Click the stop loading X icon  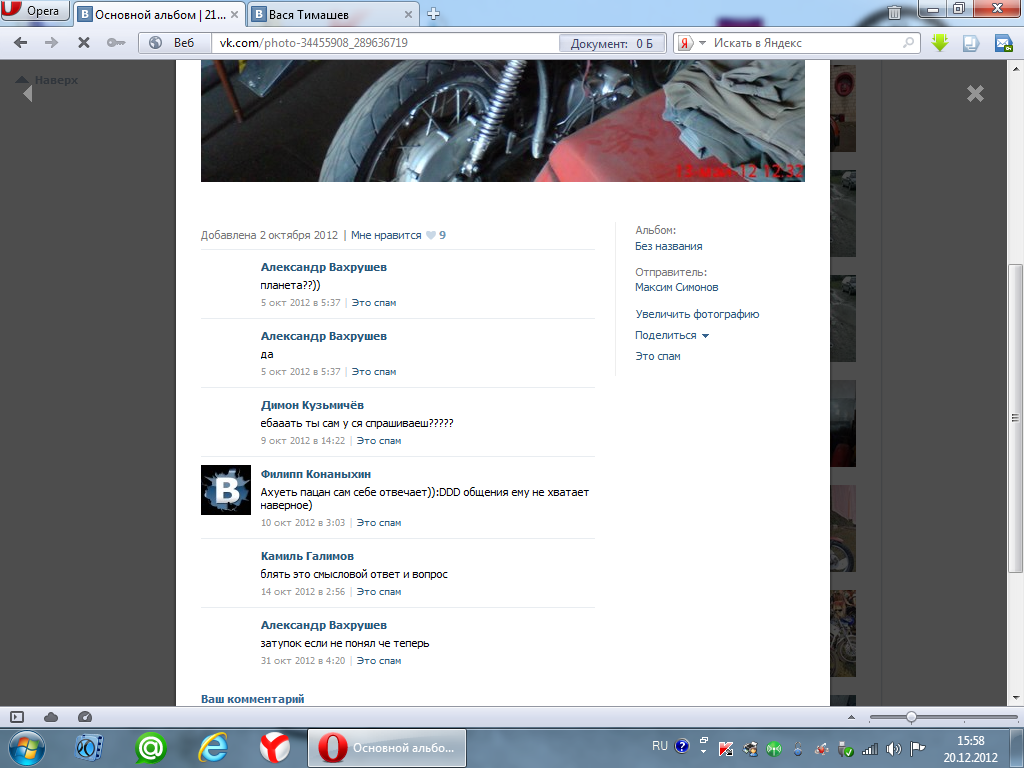pyautogui.click(x=83, y=43)
